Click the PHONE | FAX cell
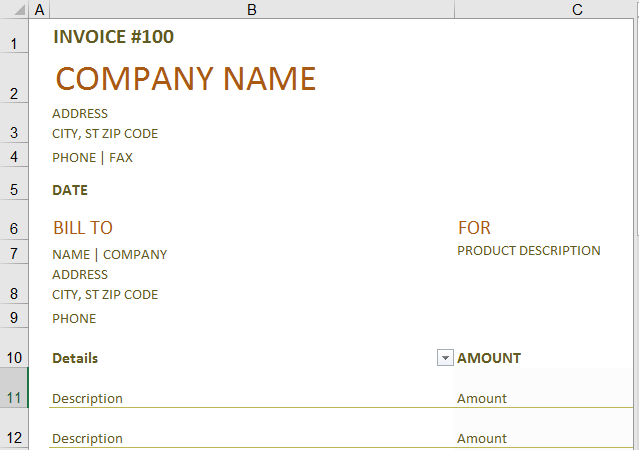 point(93,157)
